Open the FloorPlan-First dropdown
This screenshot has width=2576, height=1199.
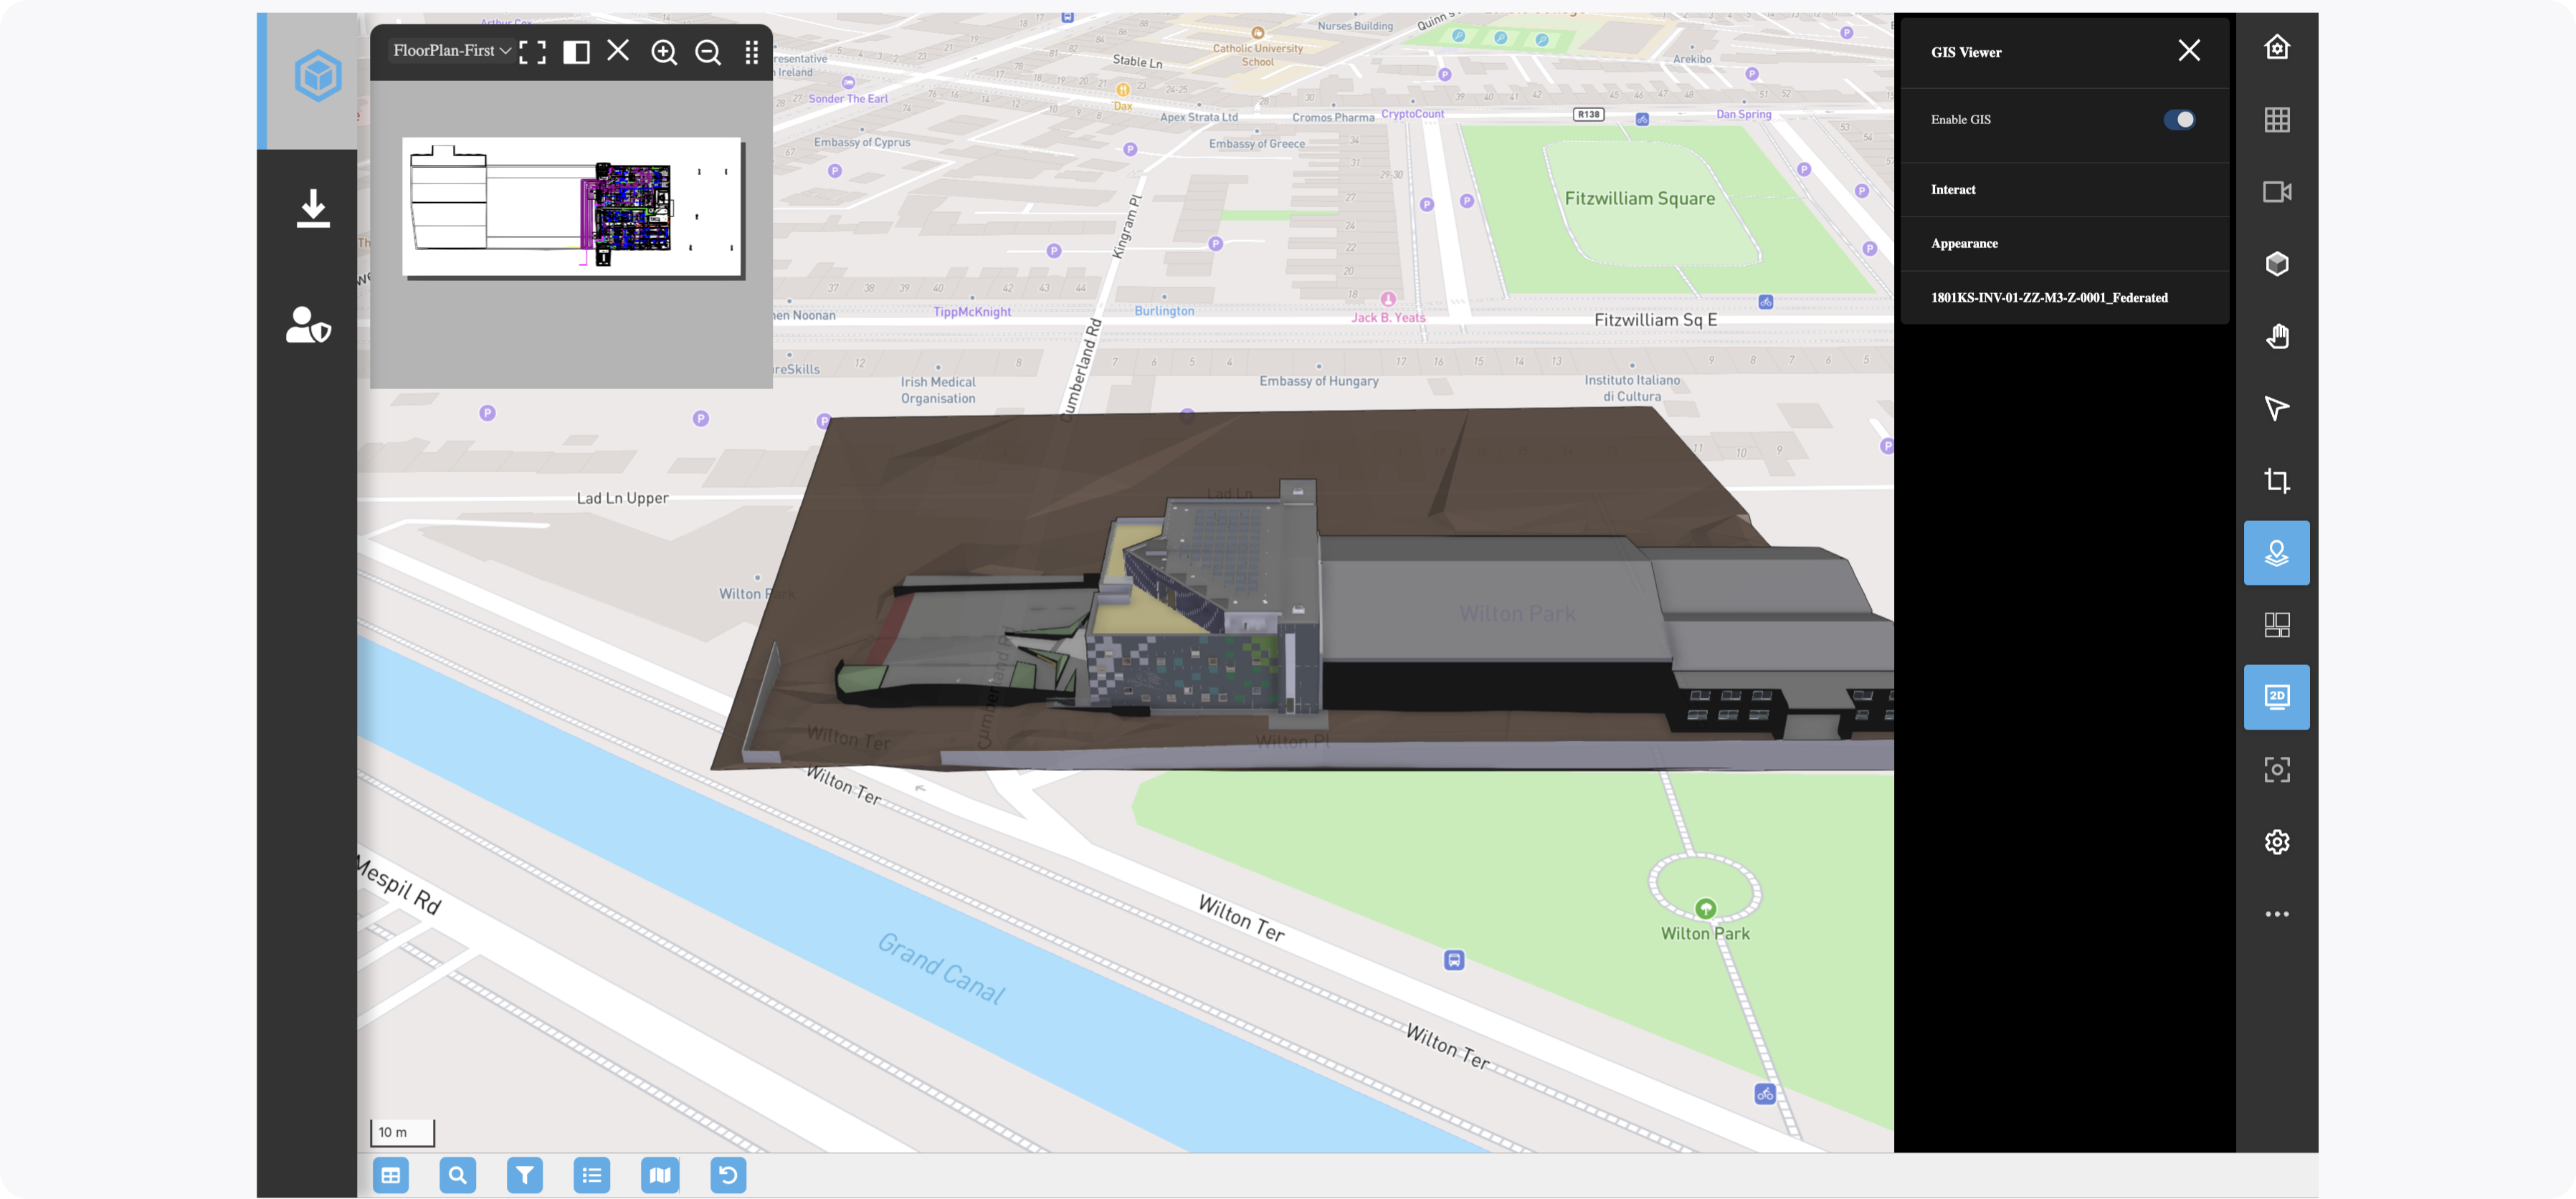point(452,51)
